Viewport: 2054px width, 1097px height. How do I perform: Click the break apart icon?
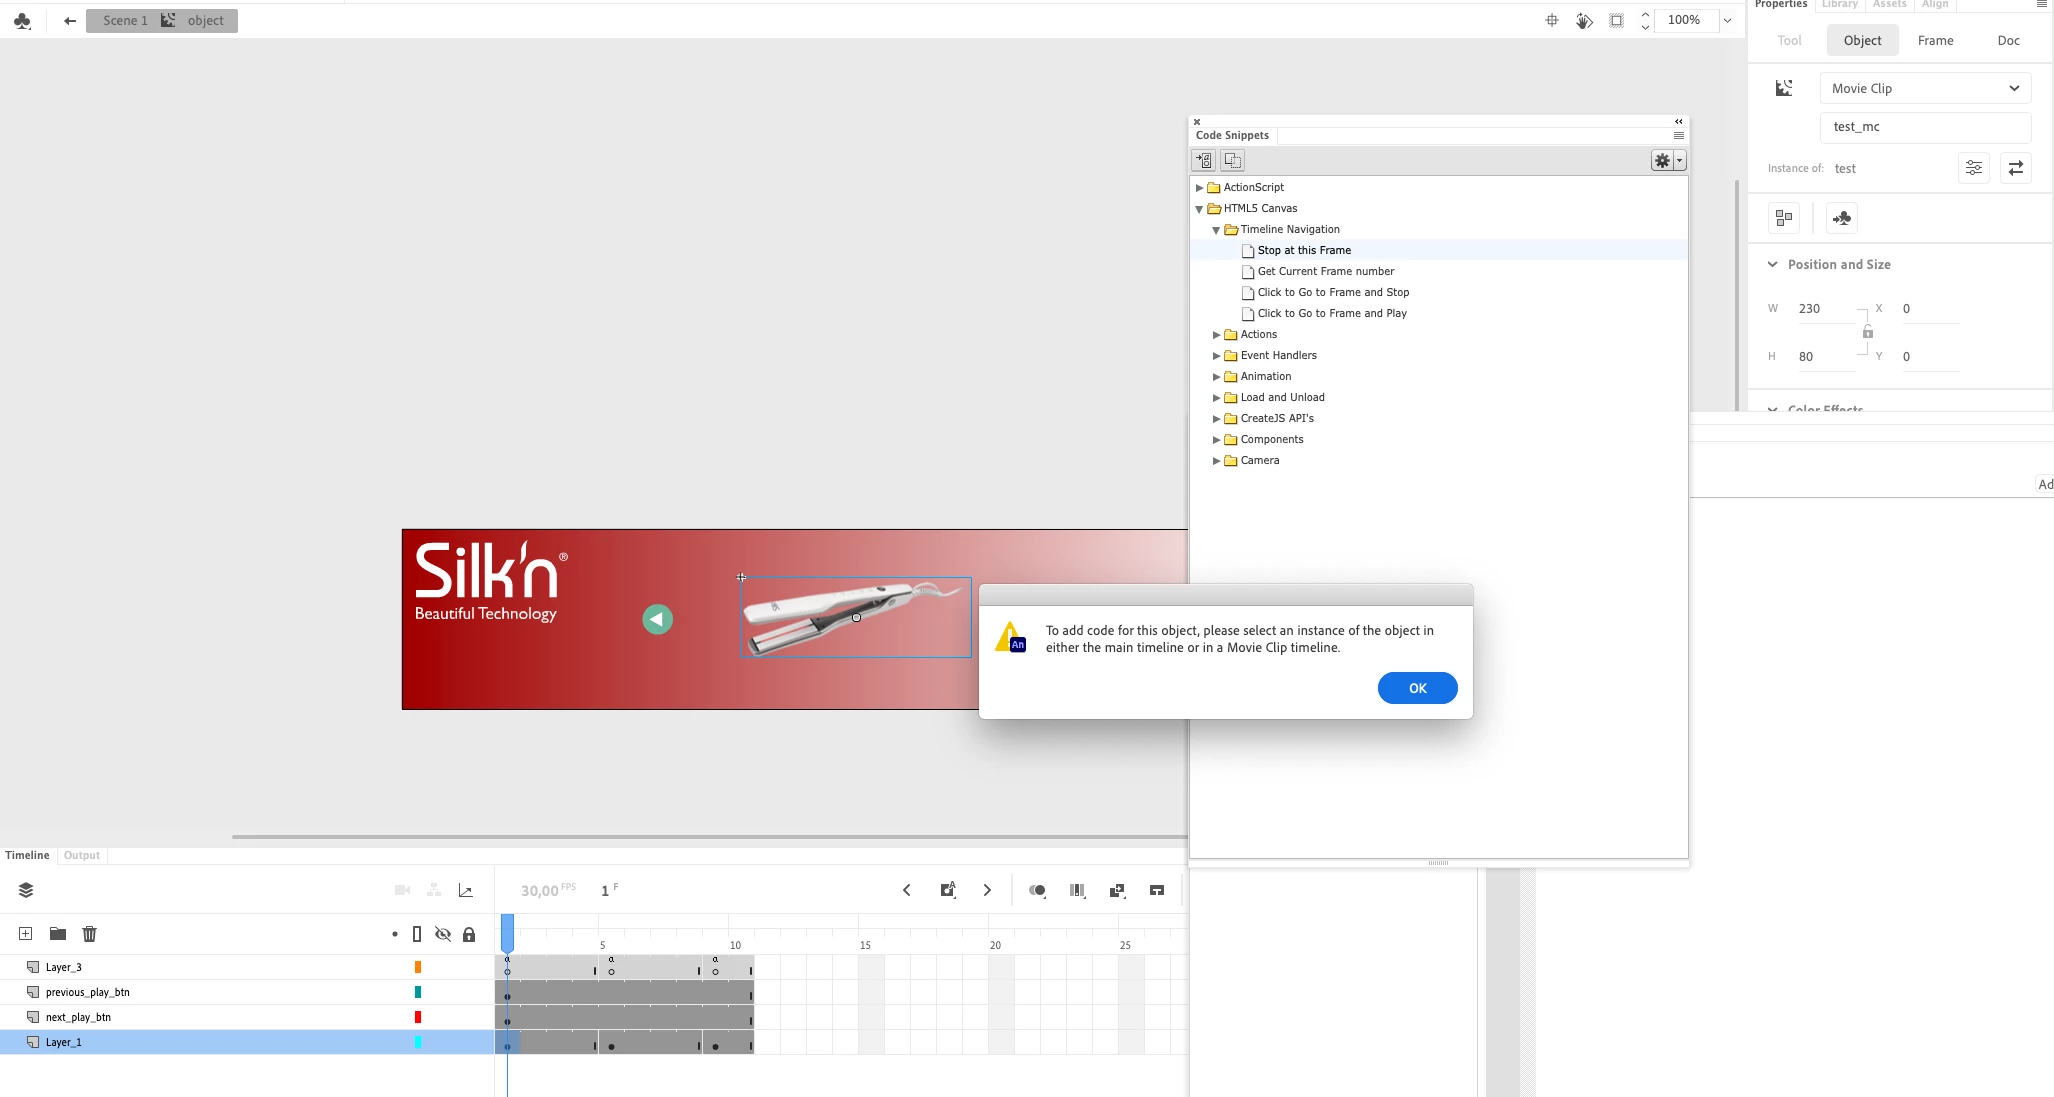(x=1784, y=217)
